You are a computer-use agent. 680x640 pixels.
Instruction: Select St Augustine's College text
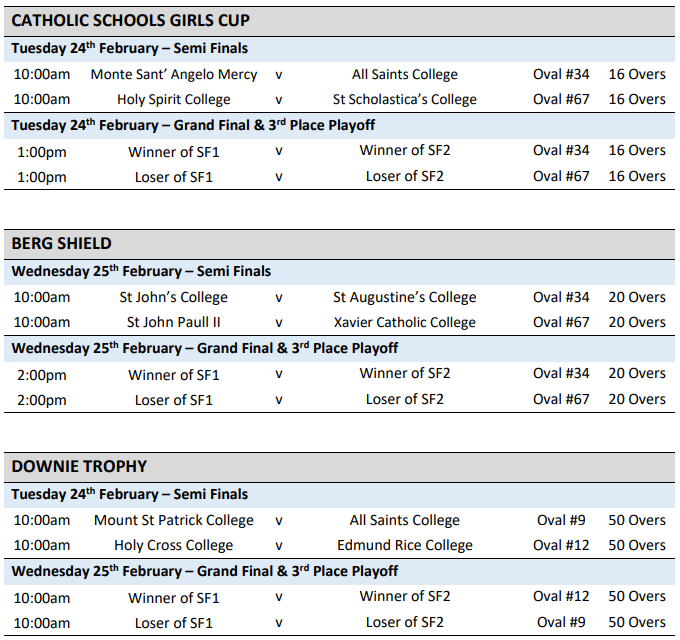[x=405, y=297]
